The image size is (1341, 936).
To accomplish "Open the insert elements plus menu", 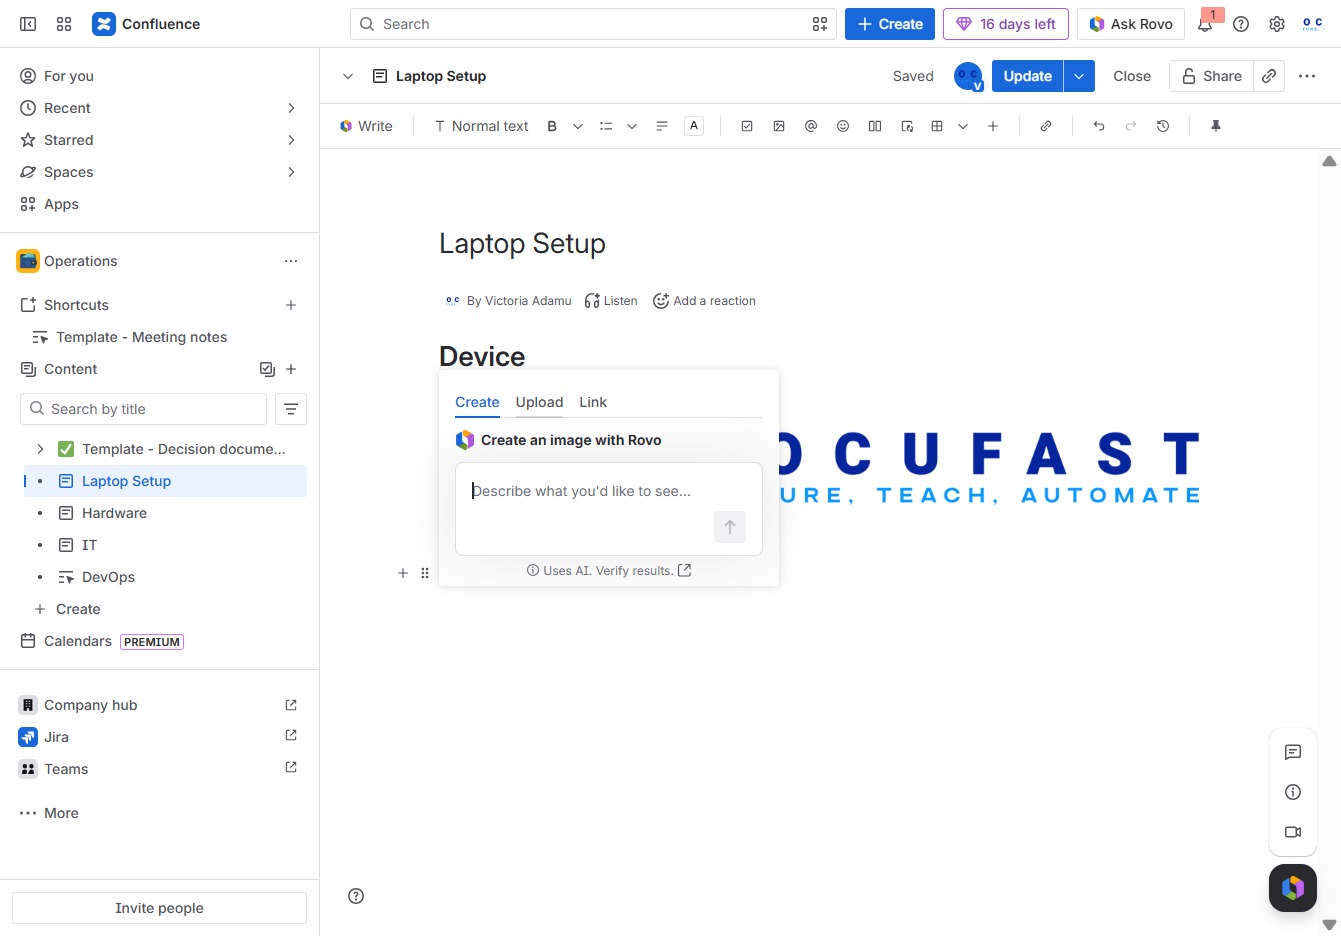I will pyautogui.click(x=993, y=126).
